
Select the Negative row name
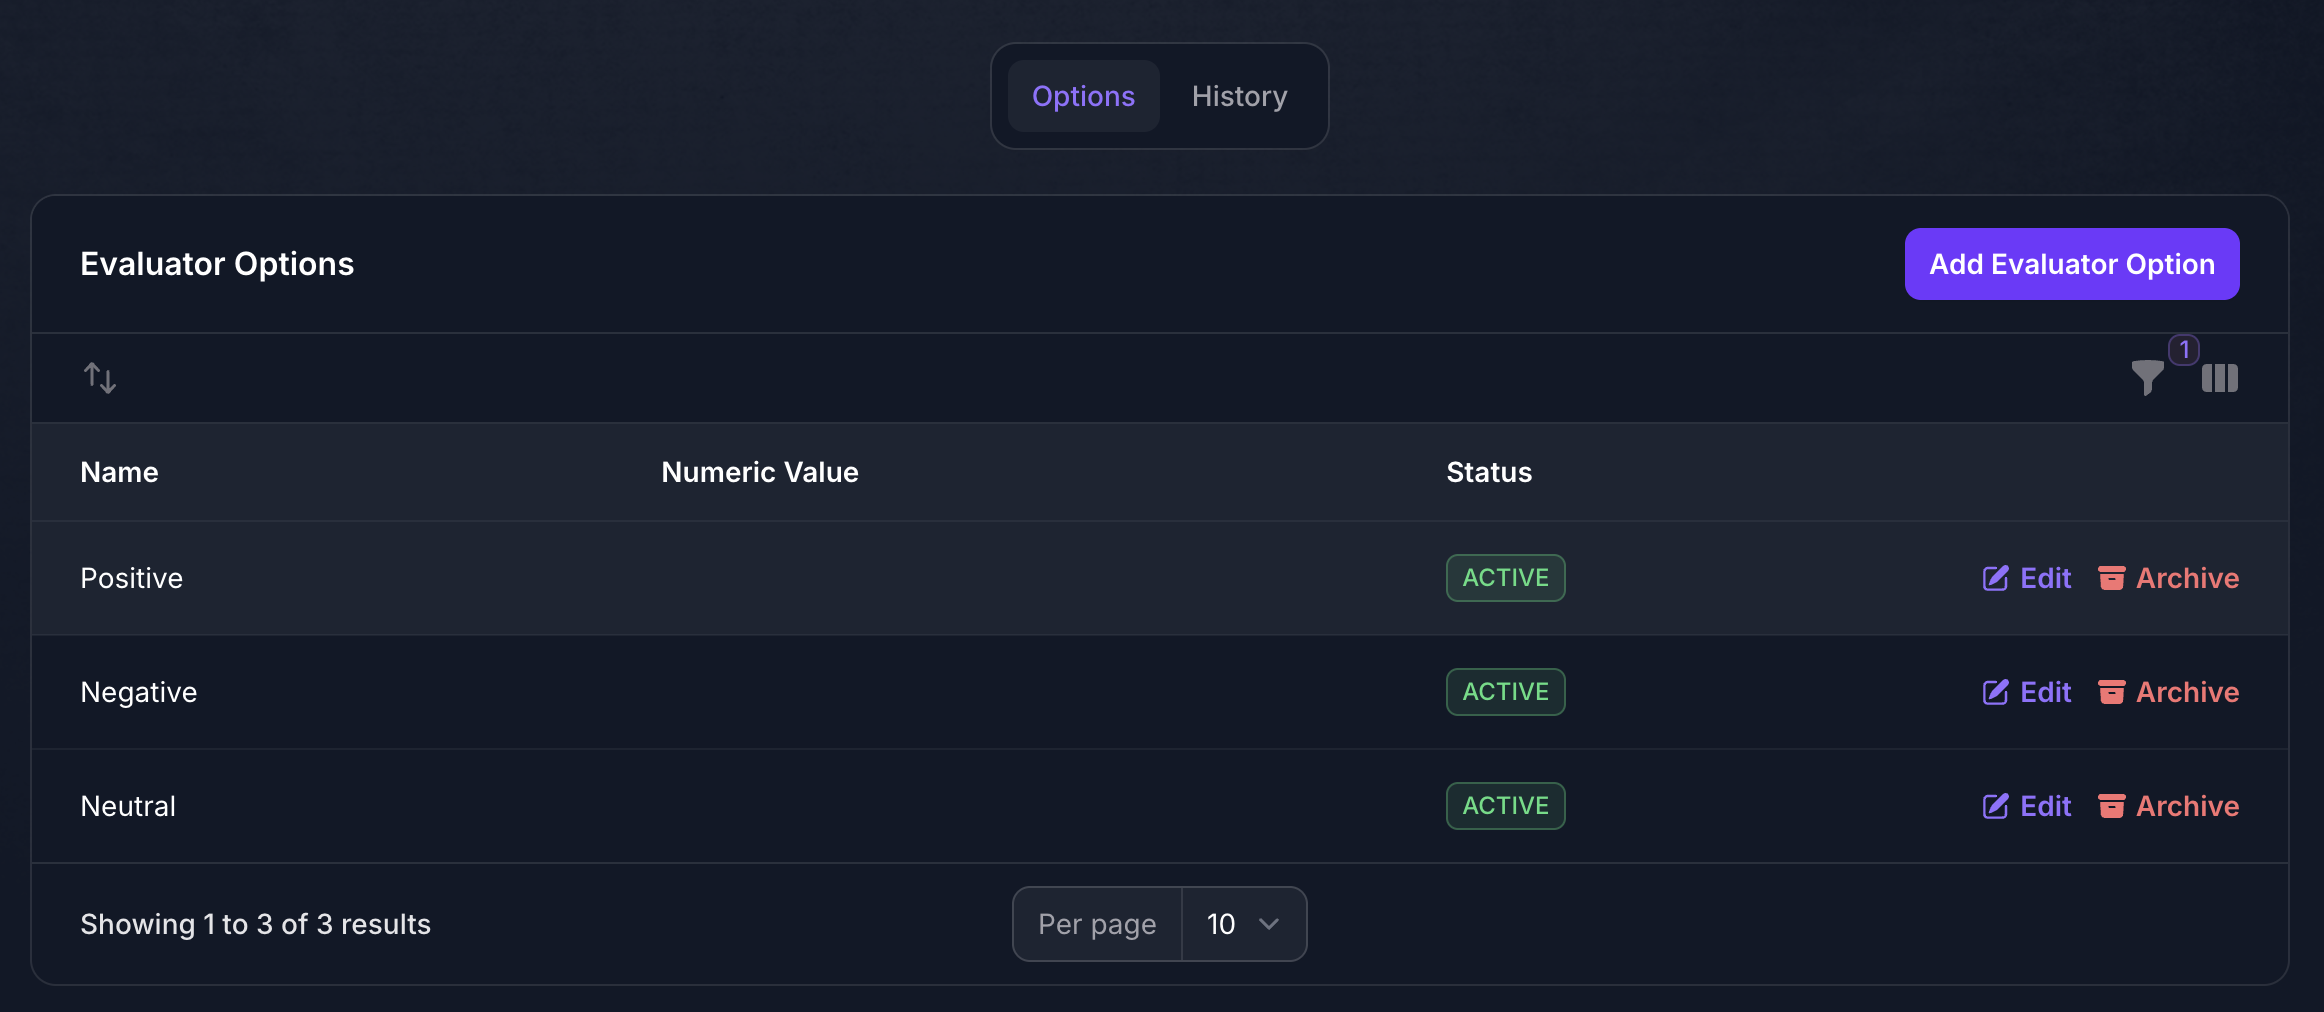click(139, 692)
